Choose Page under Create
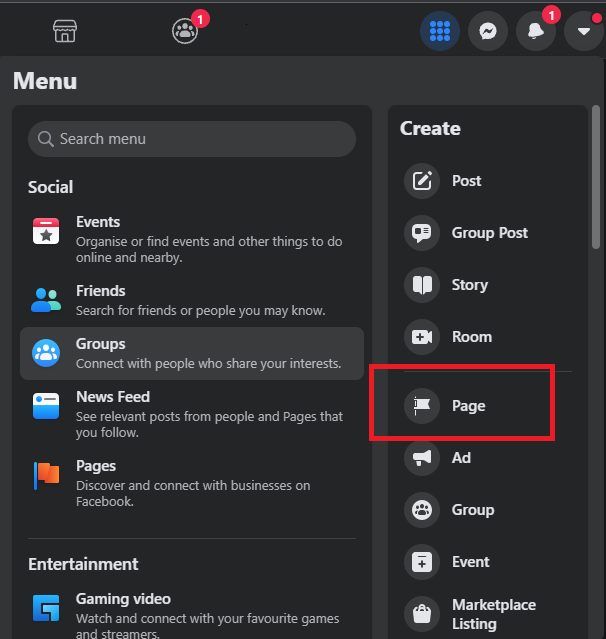 (487, 406)
